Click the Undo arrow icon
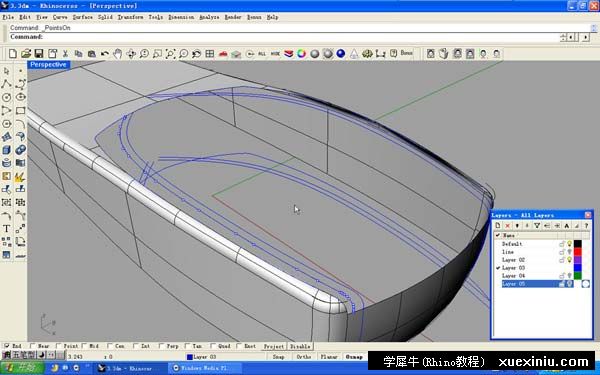 [105, 54]
